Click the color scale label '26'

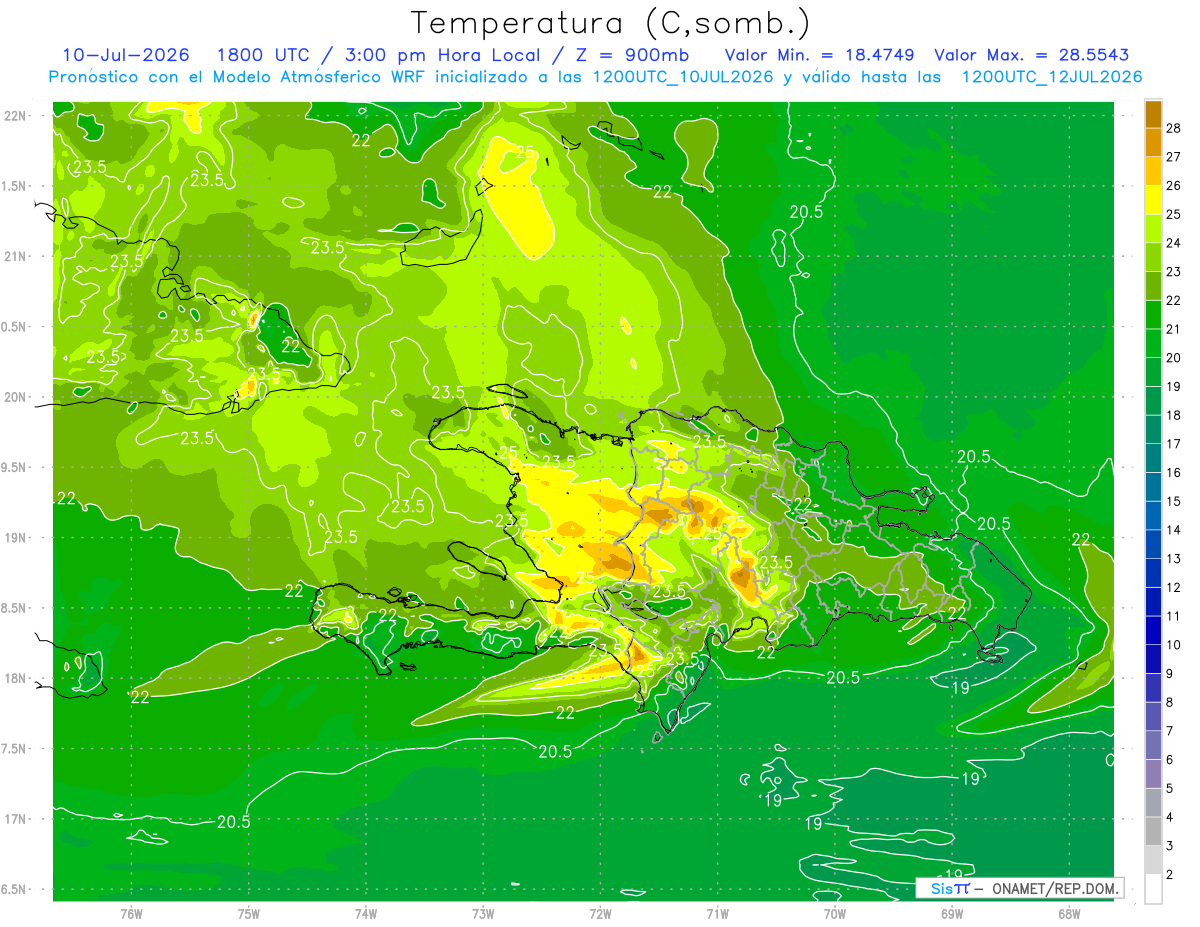tap(1174, 186)
